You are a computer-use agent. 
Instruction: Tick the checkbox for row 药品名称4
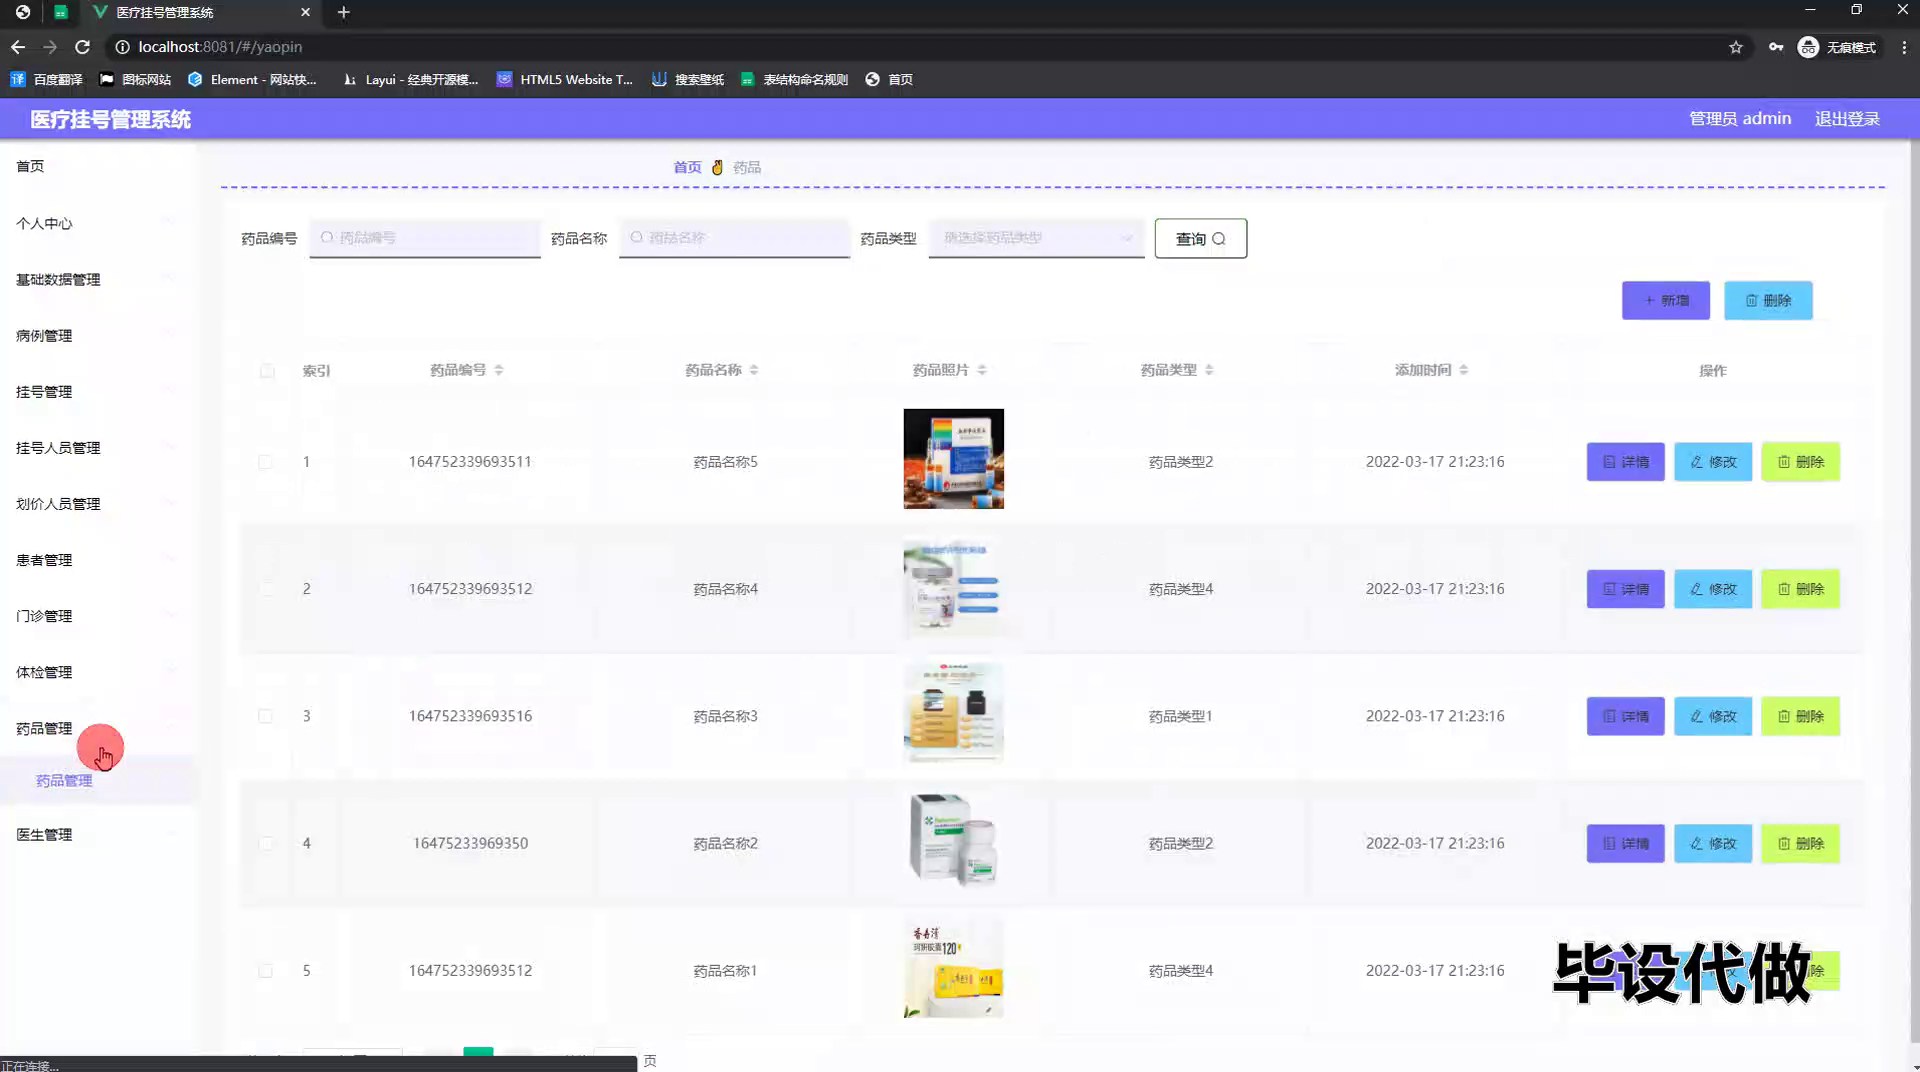click(265, 589)
